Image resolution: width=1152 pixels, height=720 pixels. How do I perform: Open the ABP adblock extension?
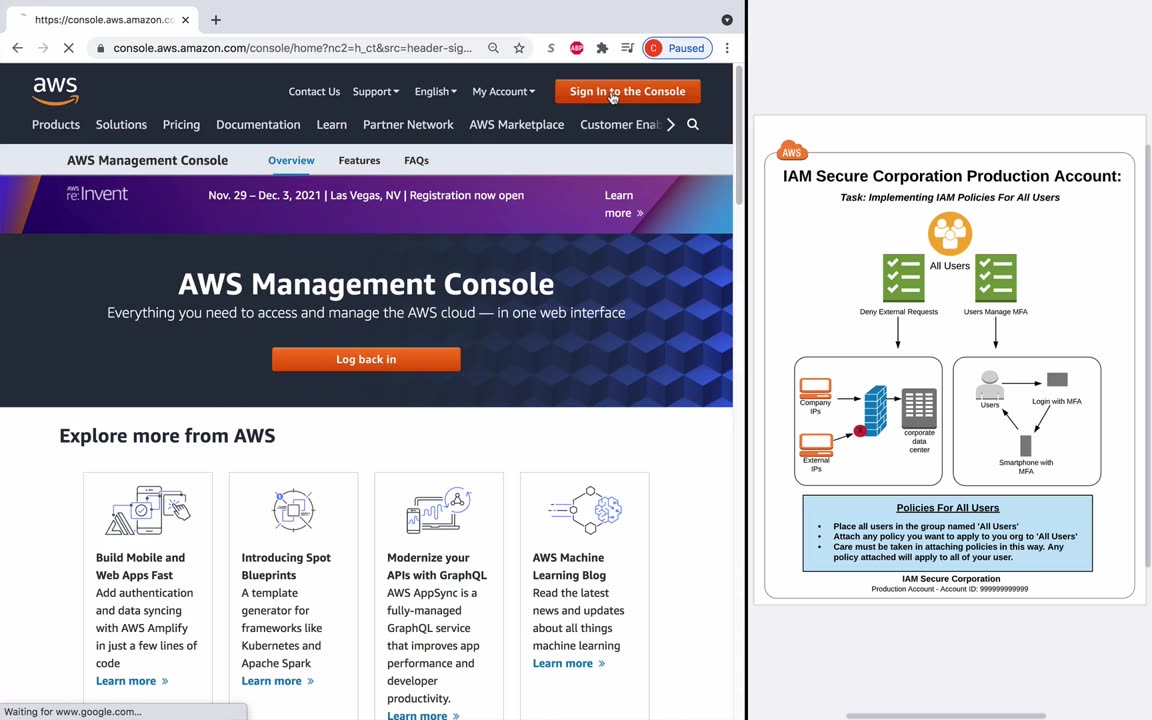coord(577,48)
